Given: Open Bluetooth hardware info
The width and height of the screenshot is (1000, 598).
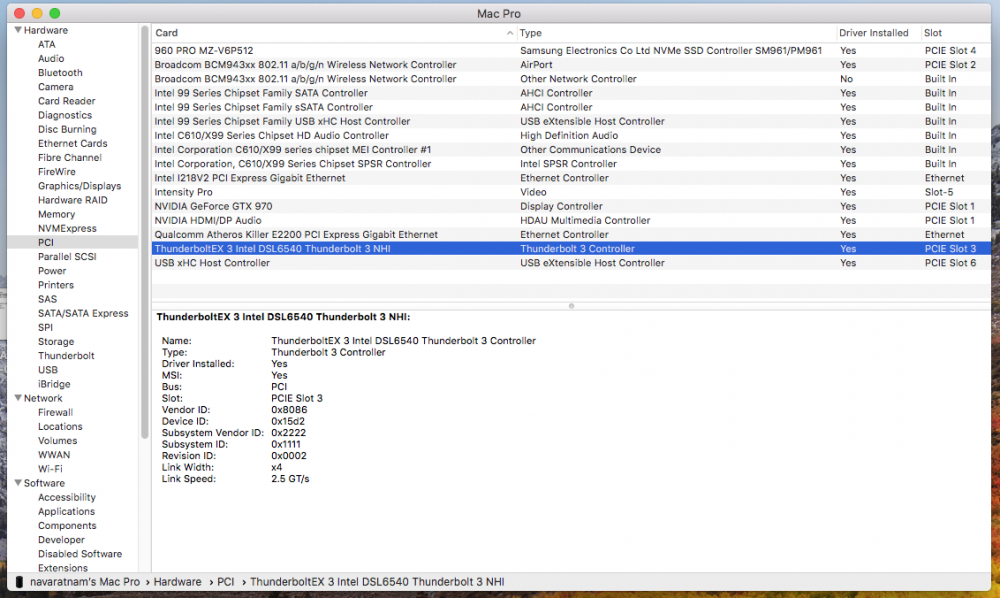Looking at the screenshot, I should pyautogui.click(x=60, y=73).
